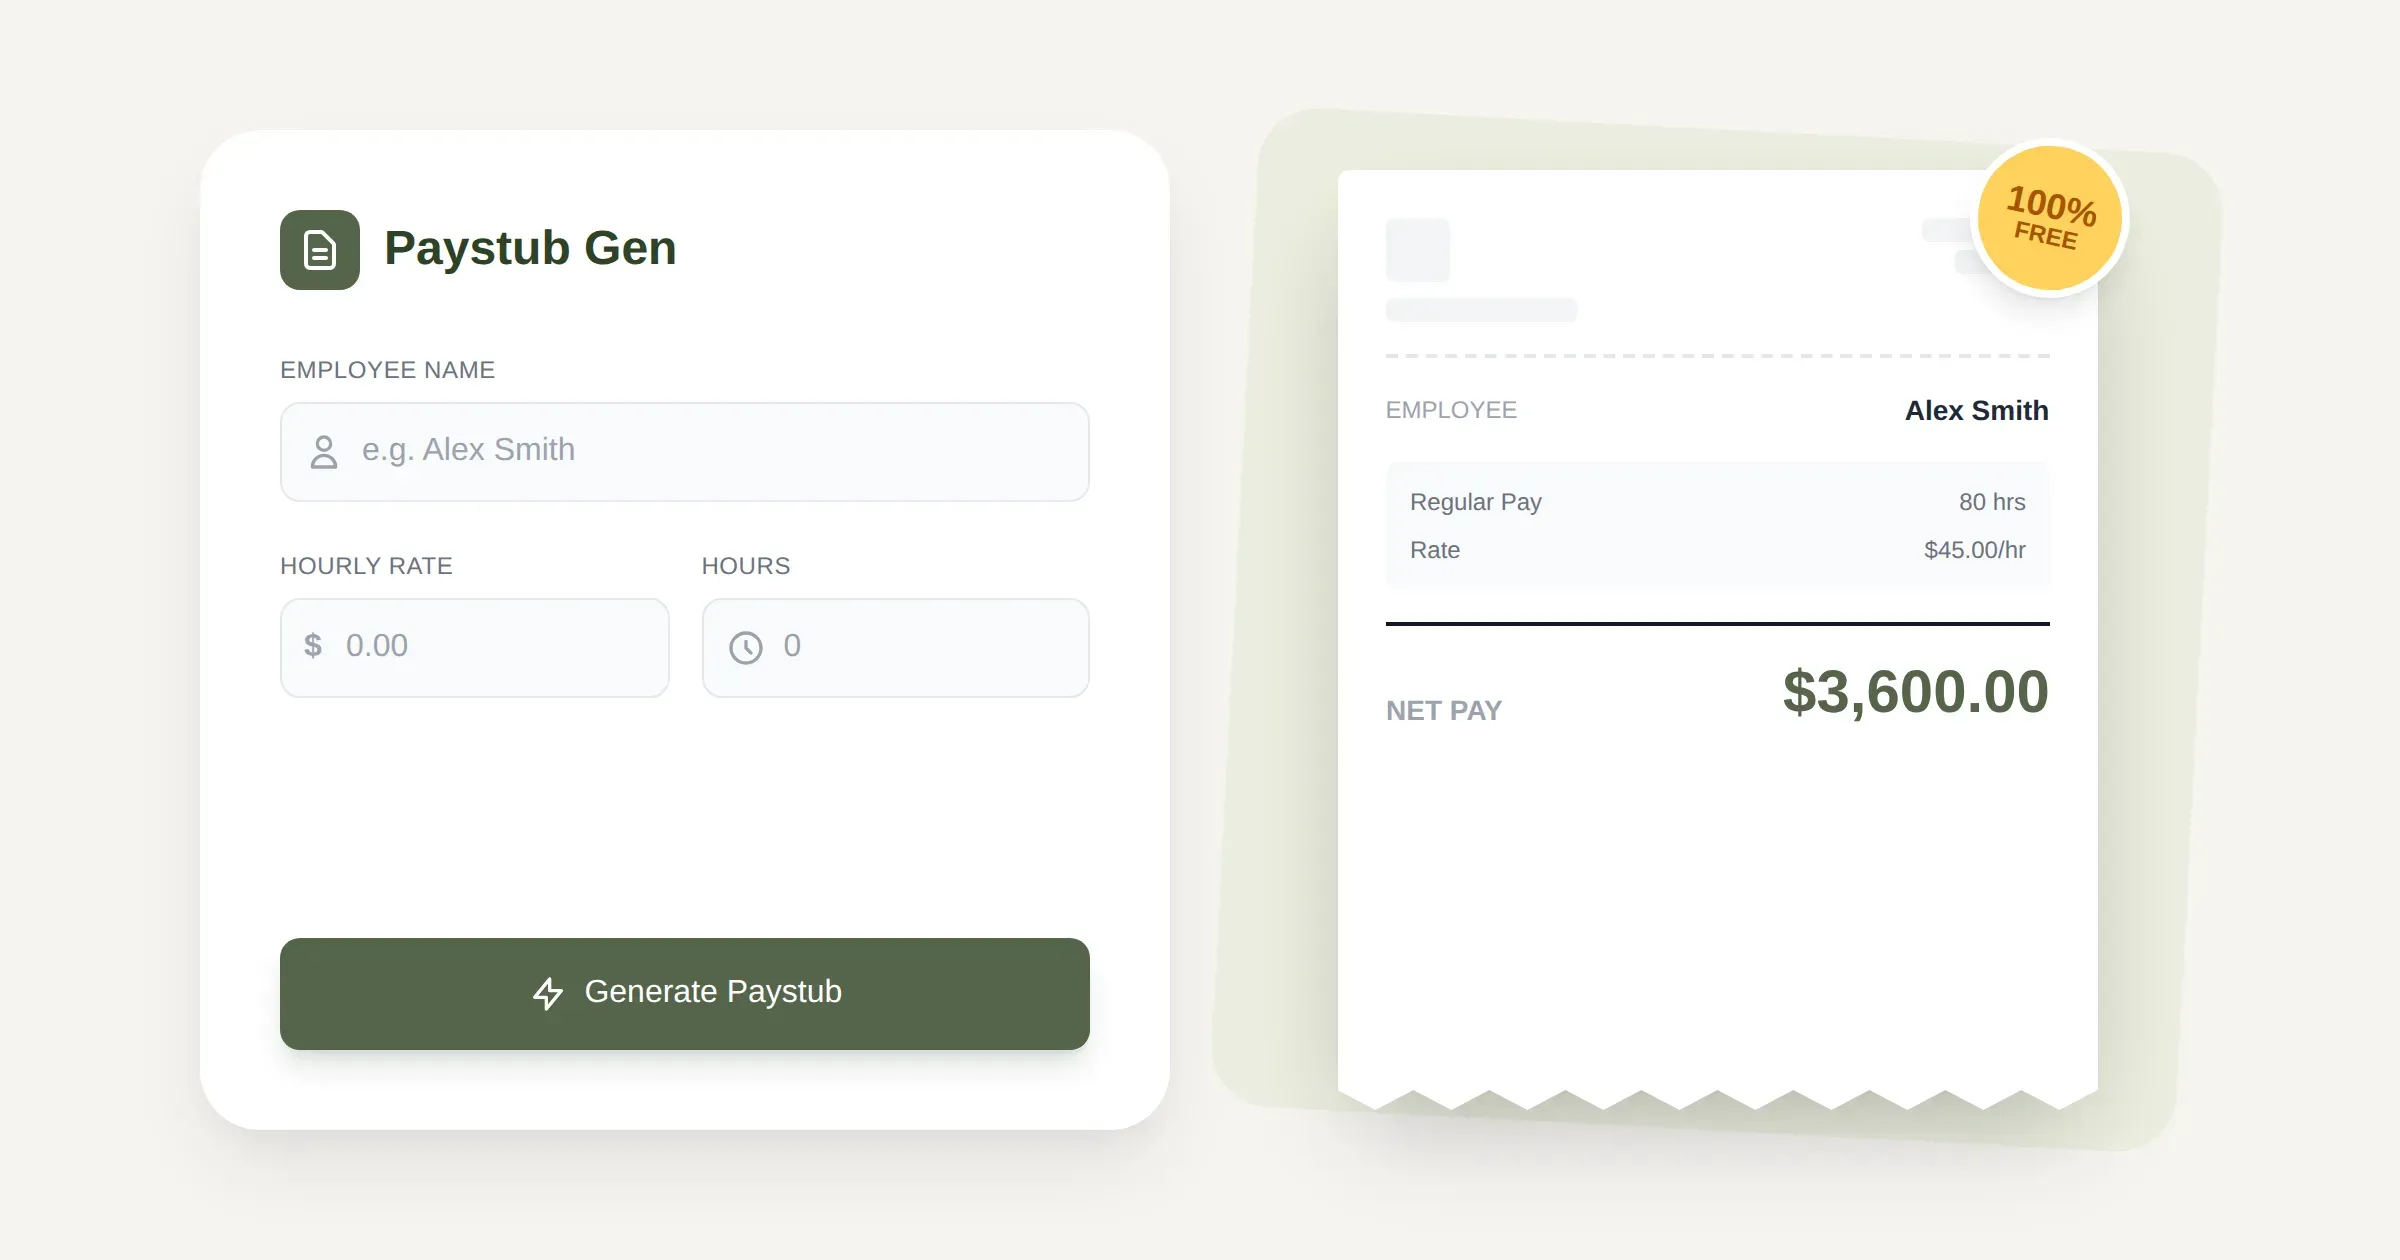Image resolution: width=2400 pixels, height=1260 pixels.
Task: Click the $3,600.00 net pay amount
Action: 1915,691
